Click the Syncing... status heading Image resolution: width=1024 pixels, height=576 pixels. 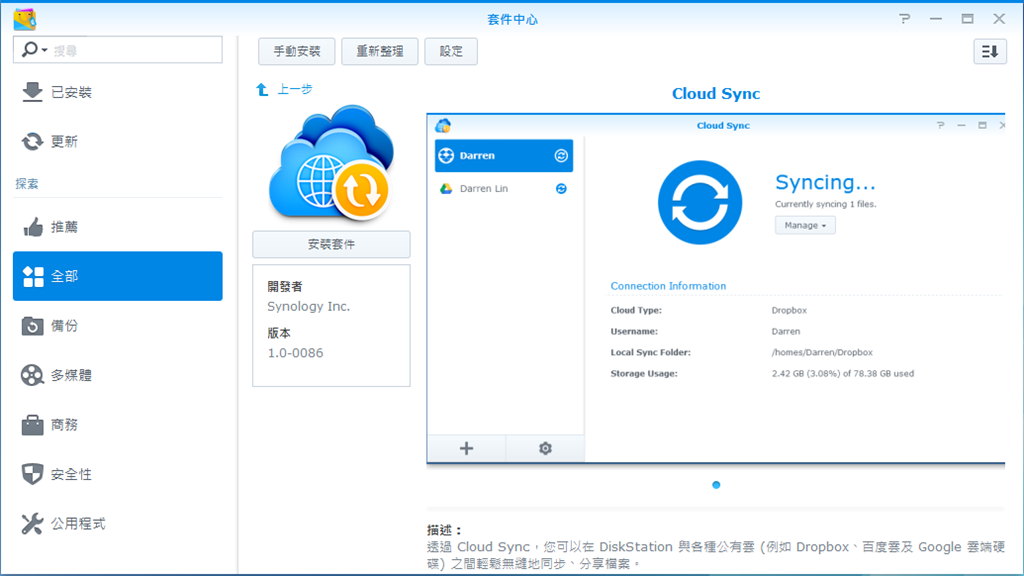pos(825,182)
